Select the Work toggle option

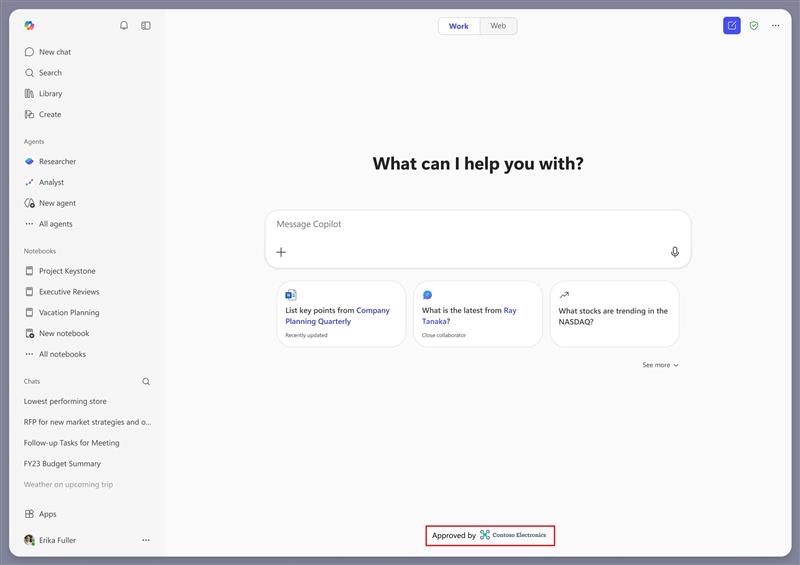(x=459, y=26)
